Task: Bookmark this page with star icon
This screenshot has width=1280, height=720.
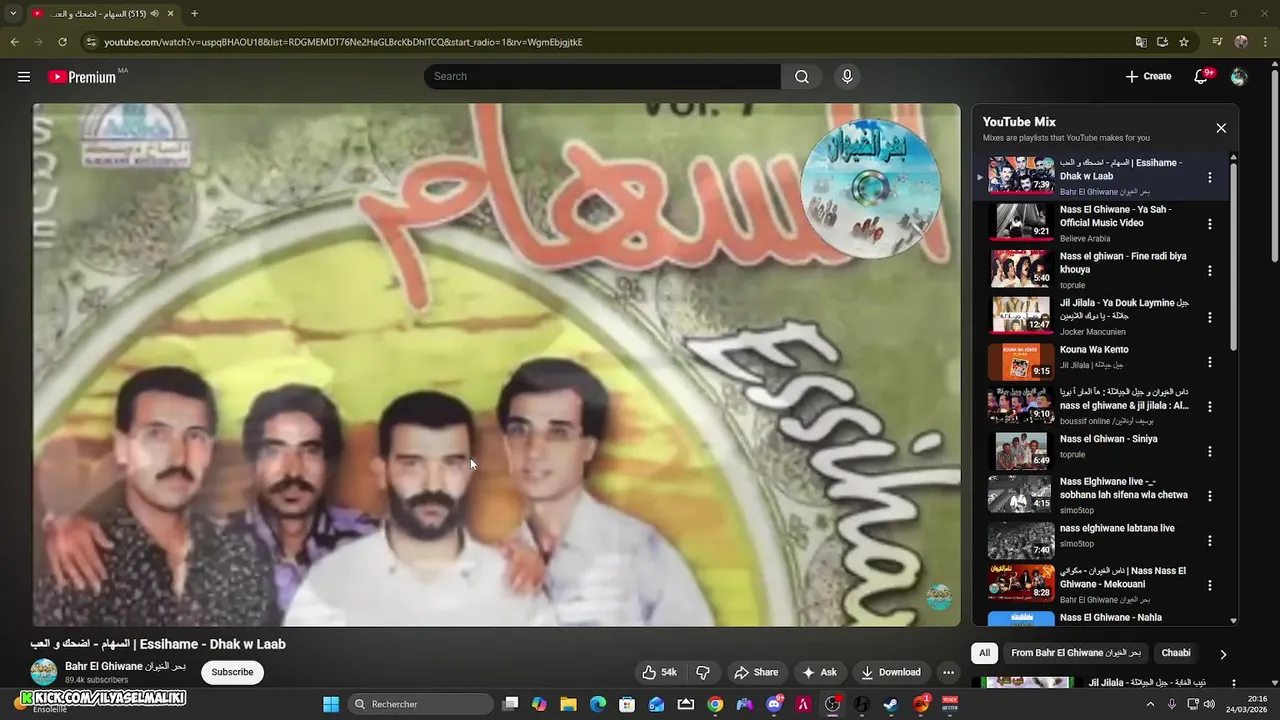Action: 1184,42
